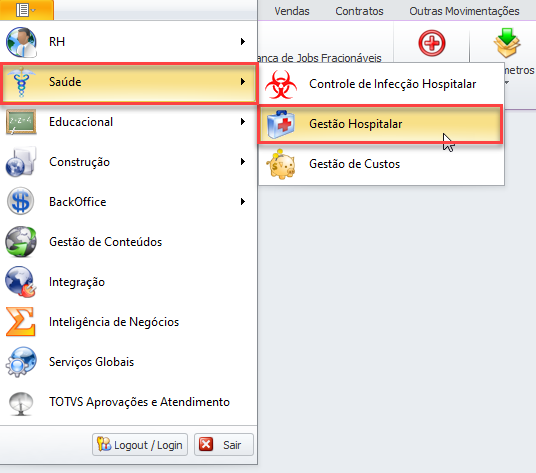Open TOTVS Aprovações e Atendimento label

139,402
